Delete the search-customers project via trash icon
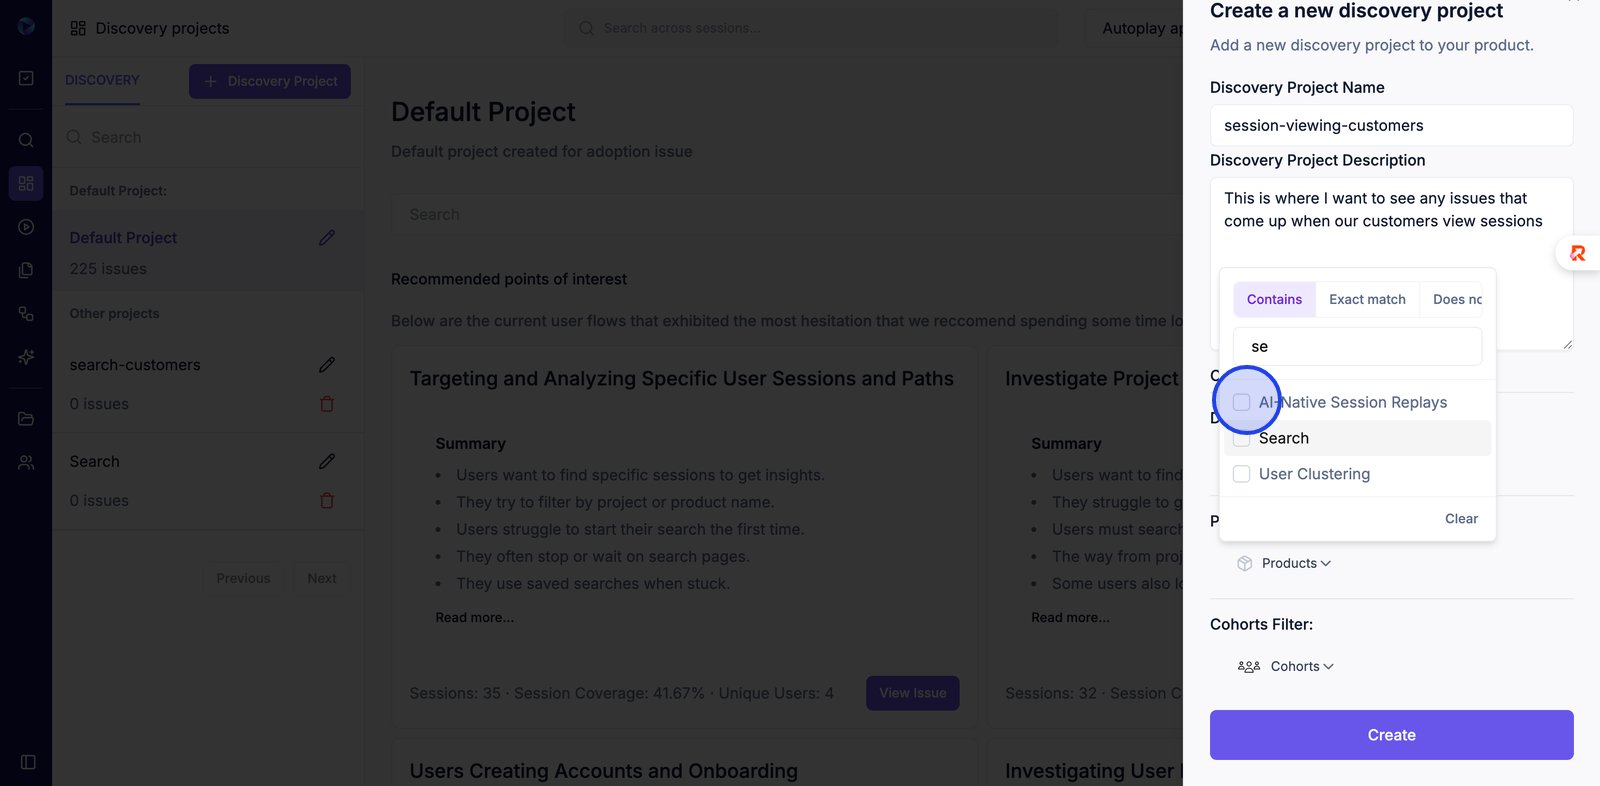 (x=327, y=404)
